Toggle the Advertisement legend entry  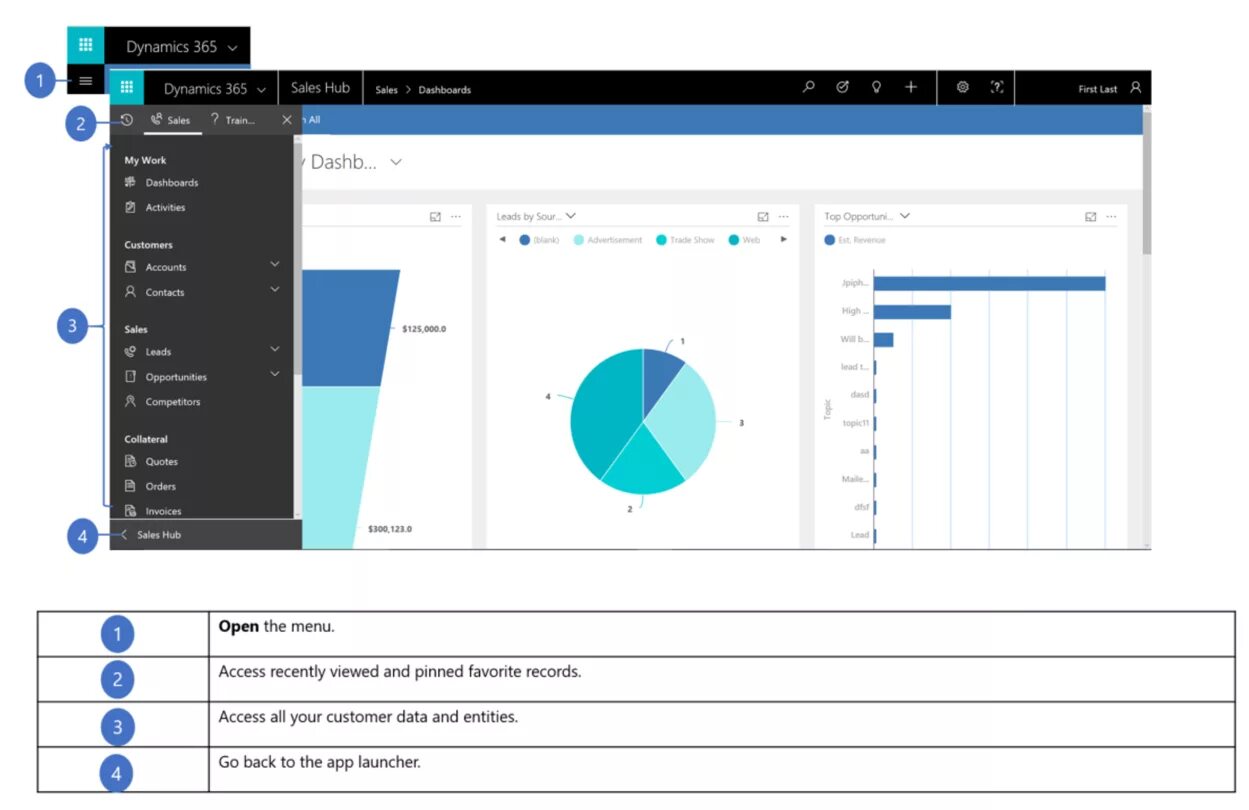pos(608,240)
